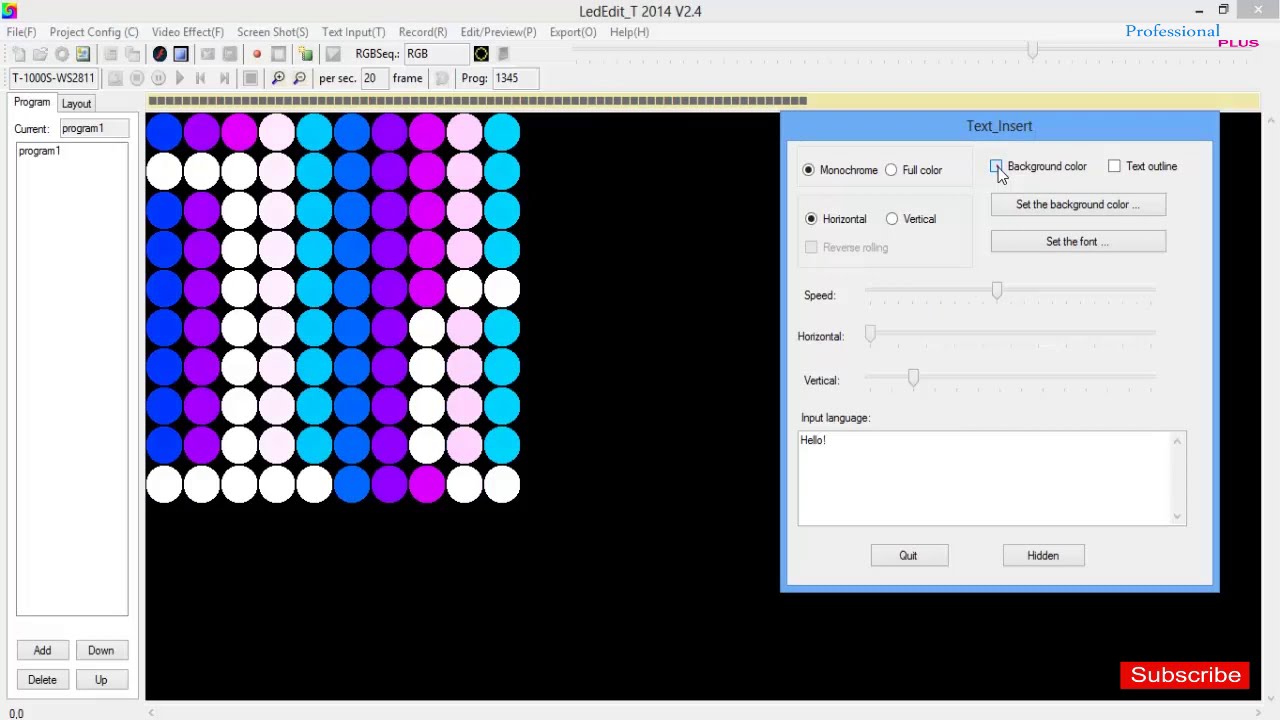The height and width of the screenshot is (720, 1280).
Task: Click the Vertical position slider handle
Action: click(x=913, y=377)
